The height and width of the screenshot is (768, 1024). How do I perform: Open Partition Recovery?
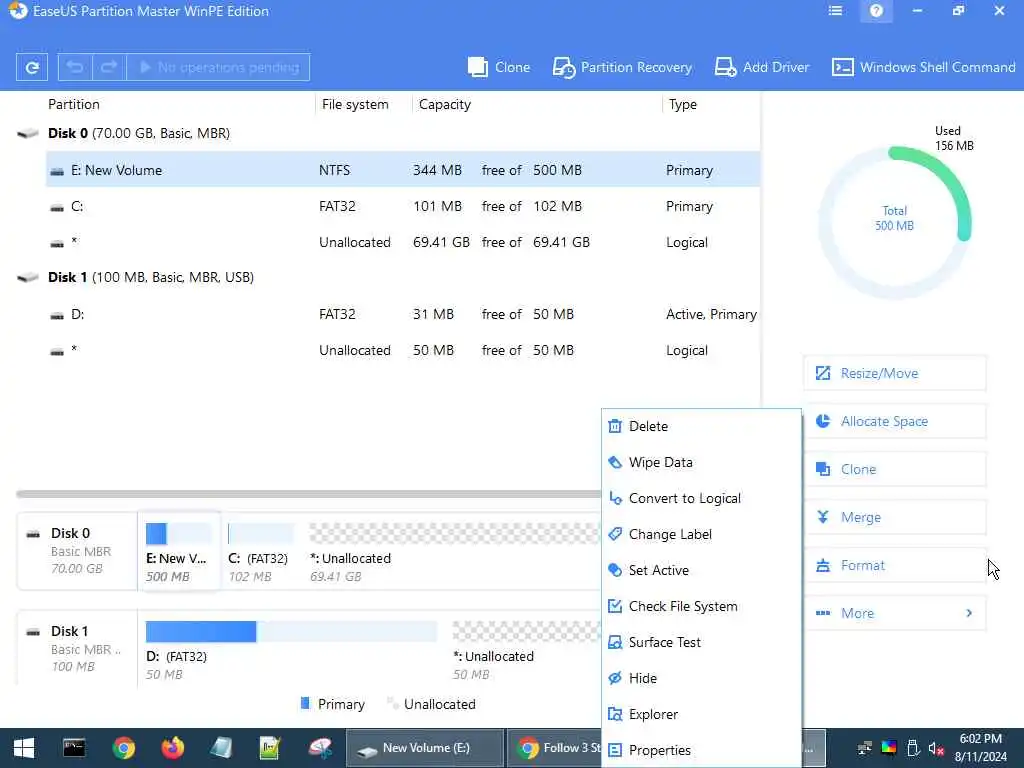622,67
